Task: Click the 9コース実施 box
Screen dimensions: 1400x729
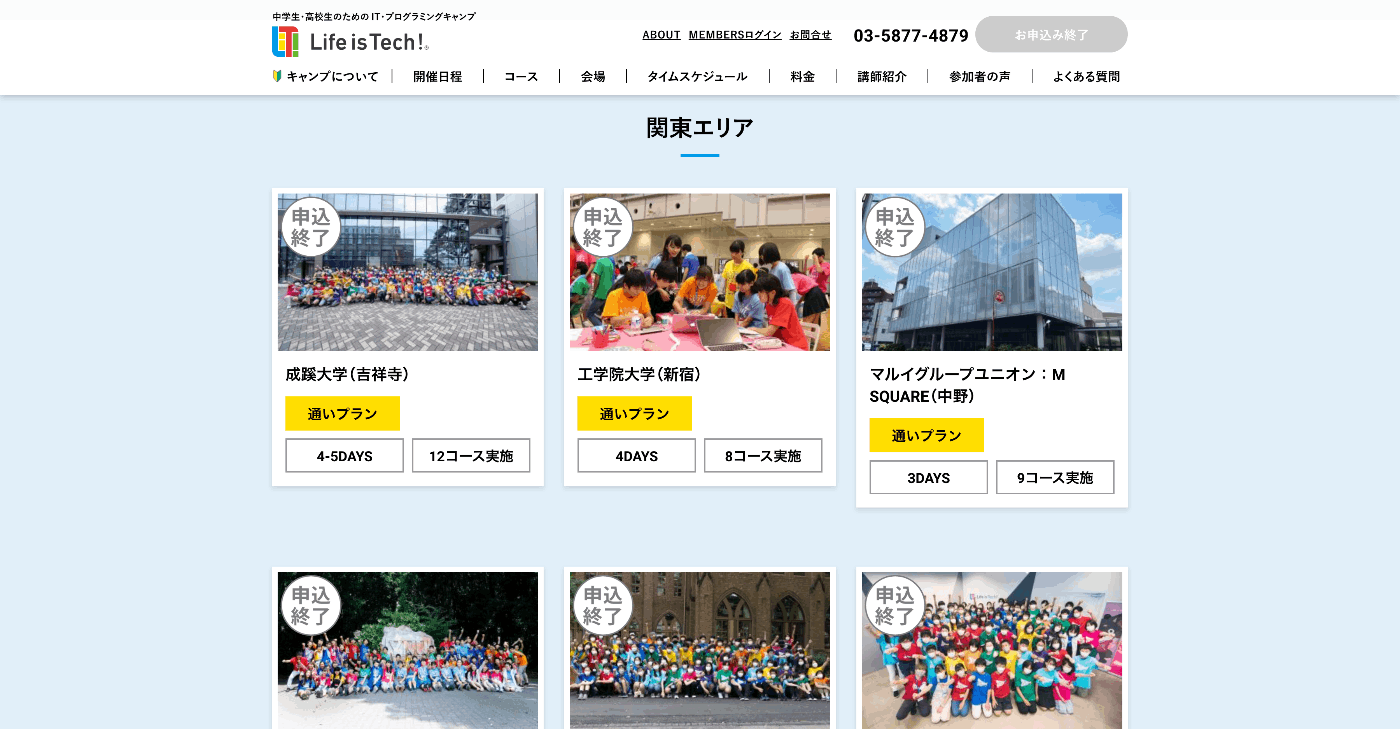Action: [1055, 477]
